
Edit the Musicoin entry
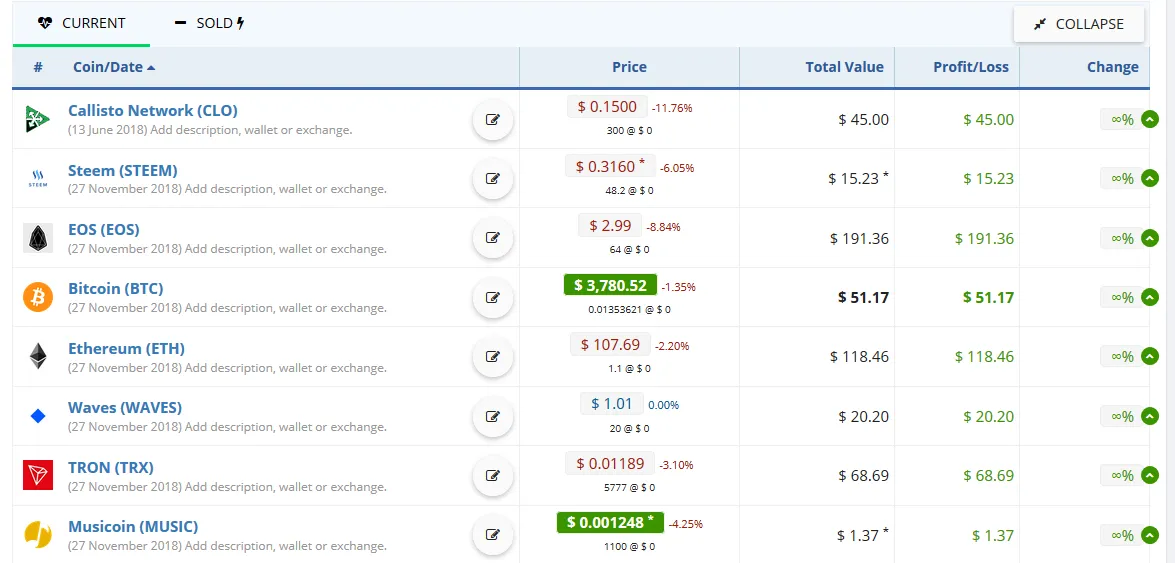(x=492, y=535)
